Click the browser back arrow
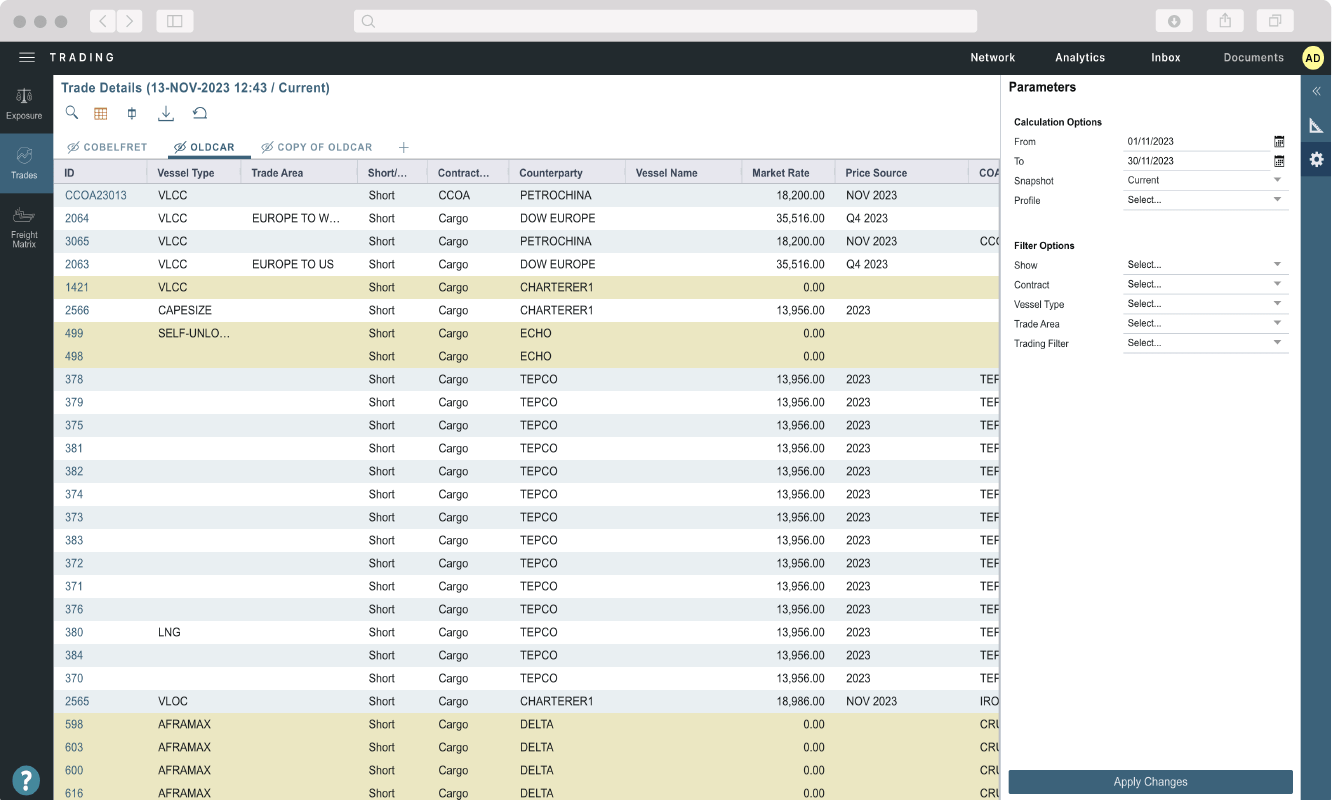 [x=103, y=21]
